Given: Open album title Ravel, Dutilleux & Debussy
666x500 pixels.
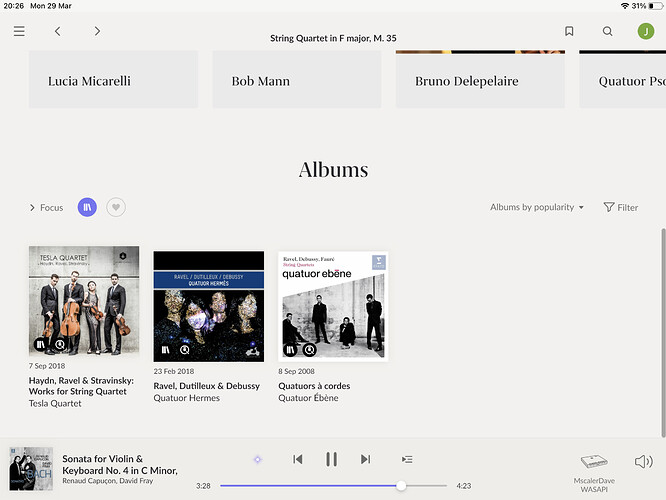Looking at the screenshot, I should coord(206,386).
